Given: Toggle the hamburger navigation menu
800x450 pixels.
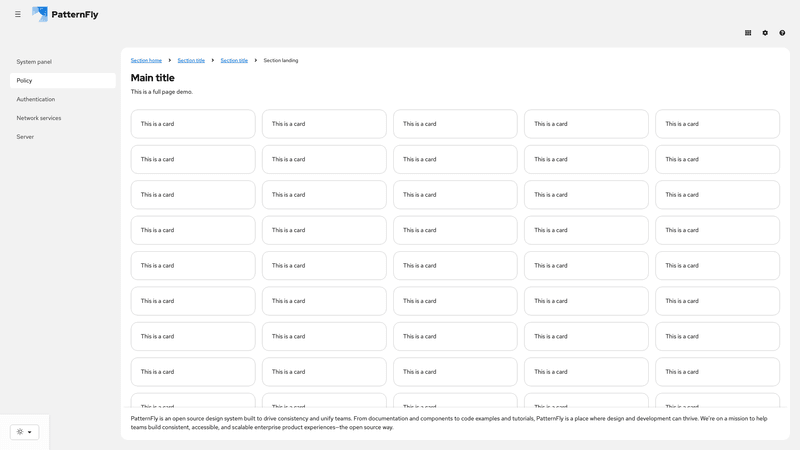Looking at the screenshot, I should tap(18, 14).
